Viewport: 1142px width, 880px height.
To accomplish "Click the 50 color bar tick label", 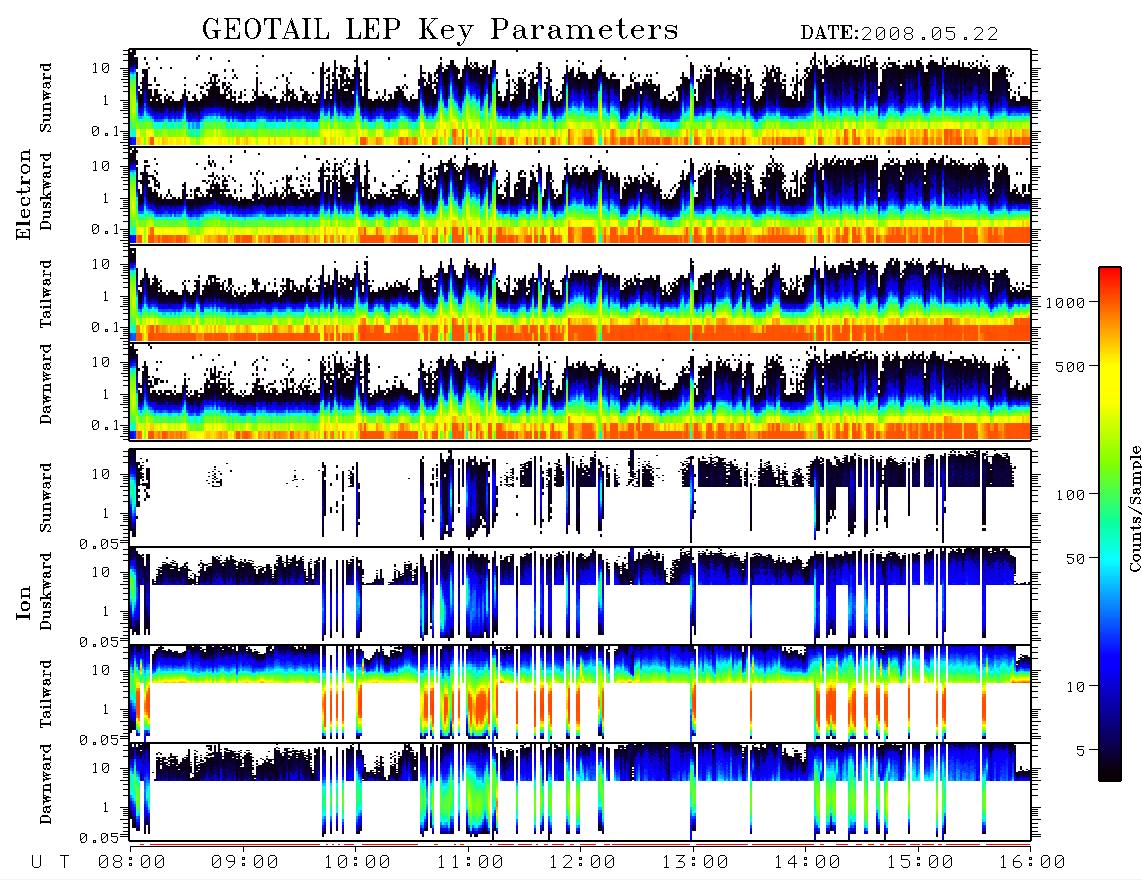I will [1075, 559].
